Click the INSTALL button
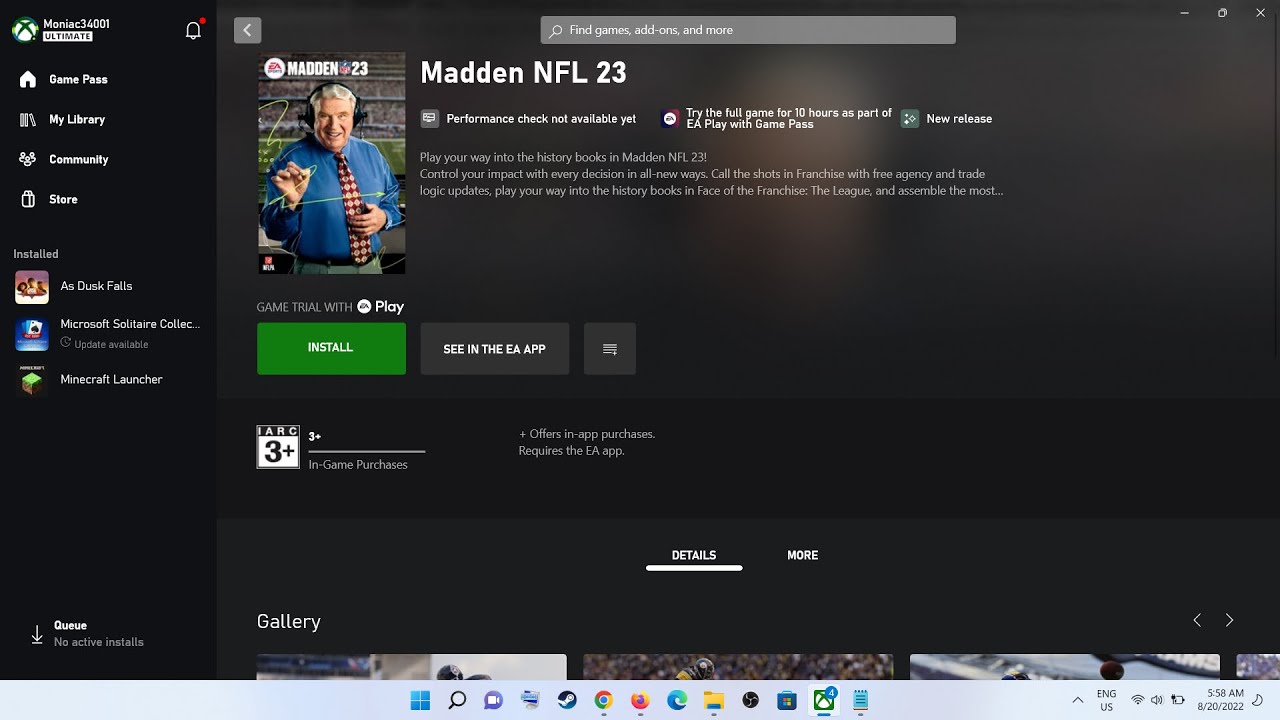The width and height of the screenshot is (1280, 720). (331, 348)
